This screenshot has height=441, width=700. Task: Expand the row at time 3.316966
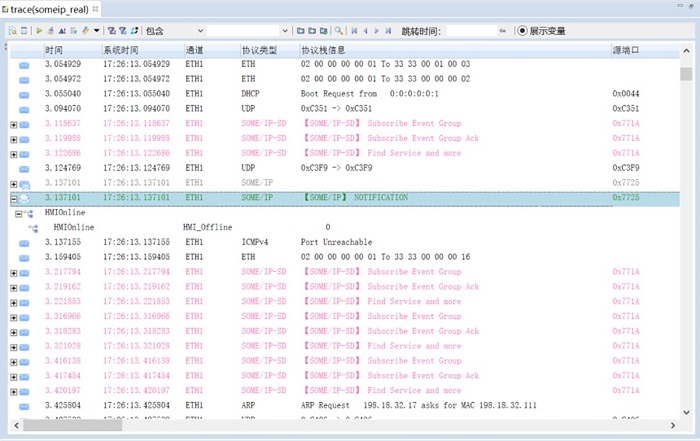tap(14, 317)
